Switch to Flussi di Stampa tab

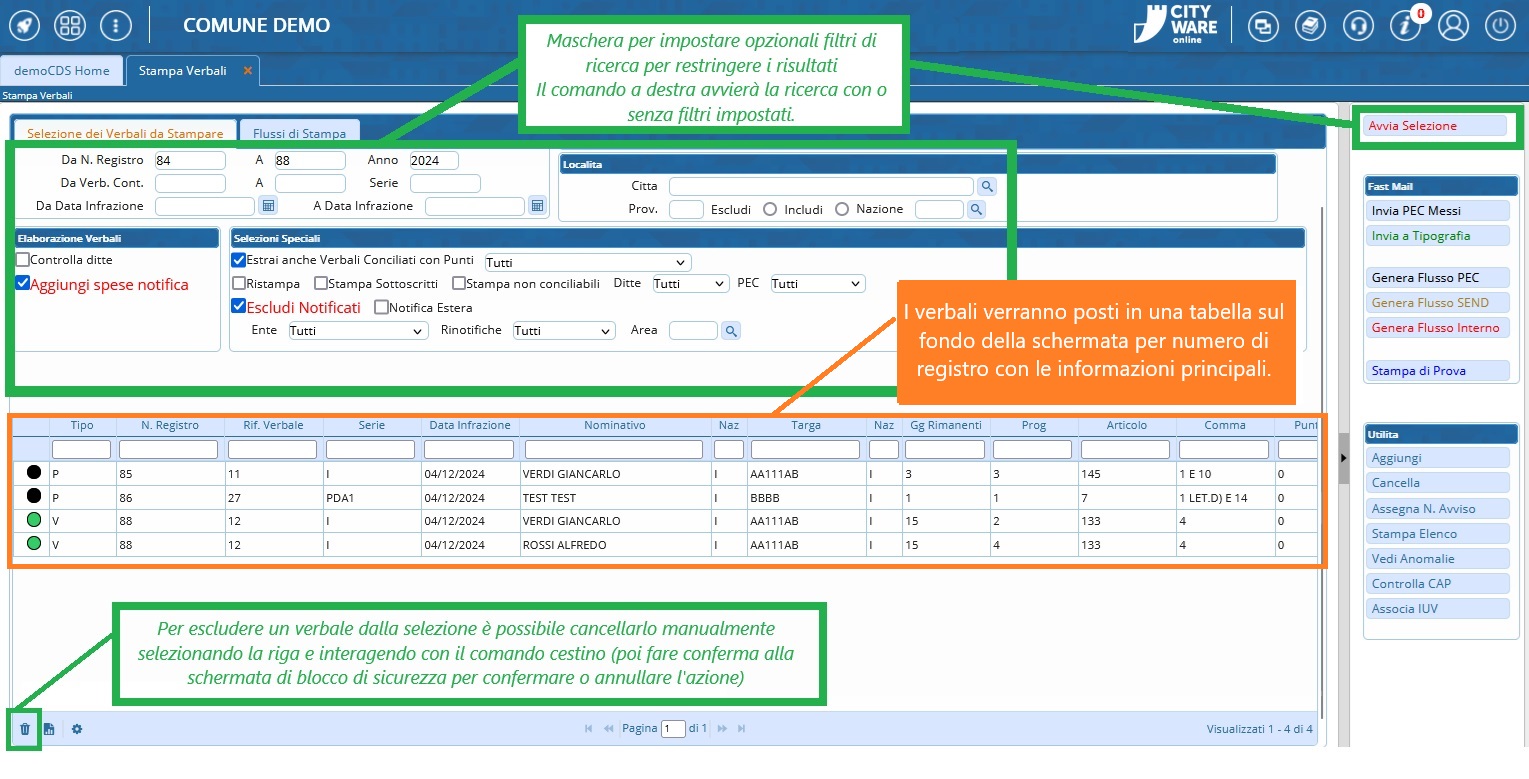point(300,133)
